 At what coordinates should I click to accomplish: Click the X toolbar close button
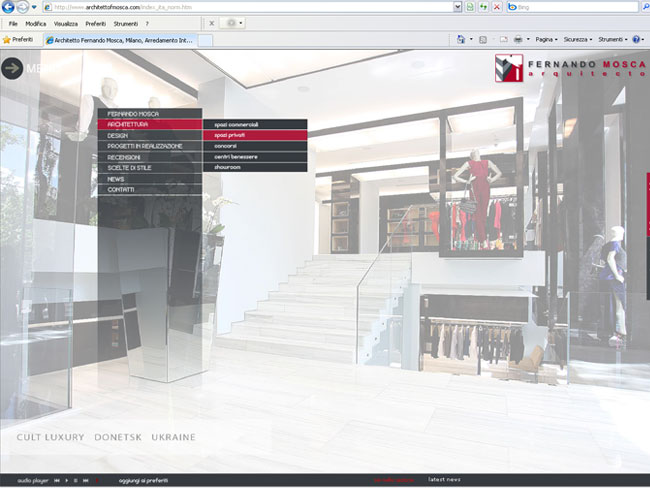point(211,23)
